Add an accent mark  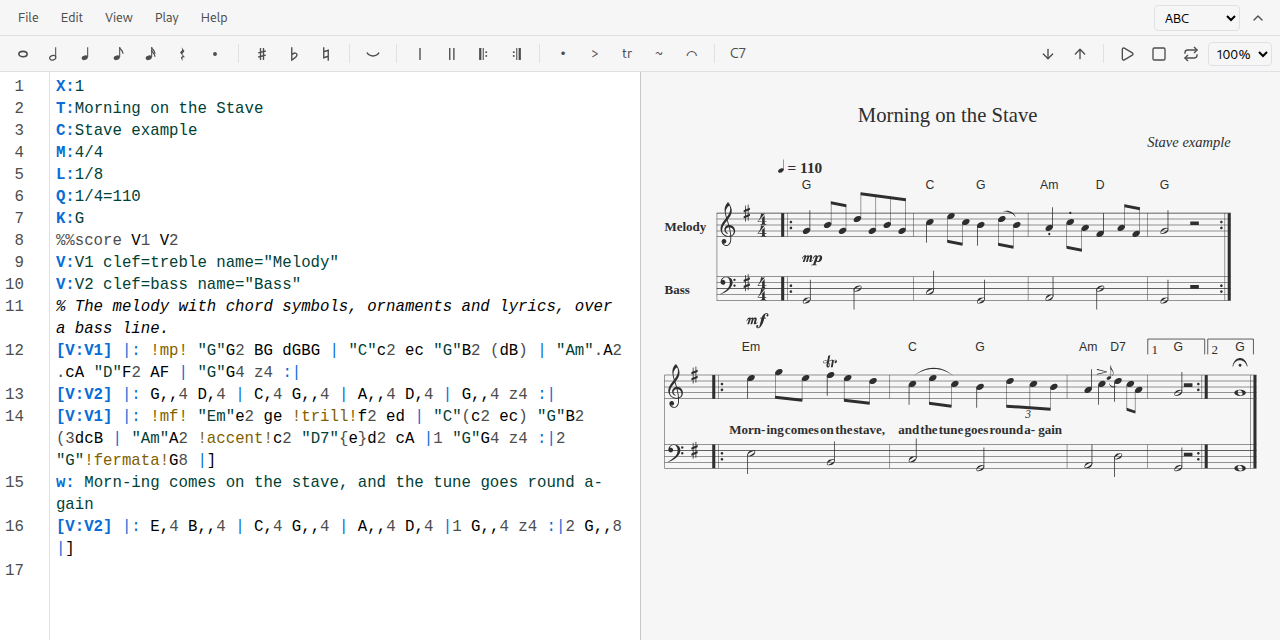coord(595,54)
